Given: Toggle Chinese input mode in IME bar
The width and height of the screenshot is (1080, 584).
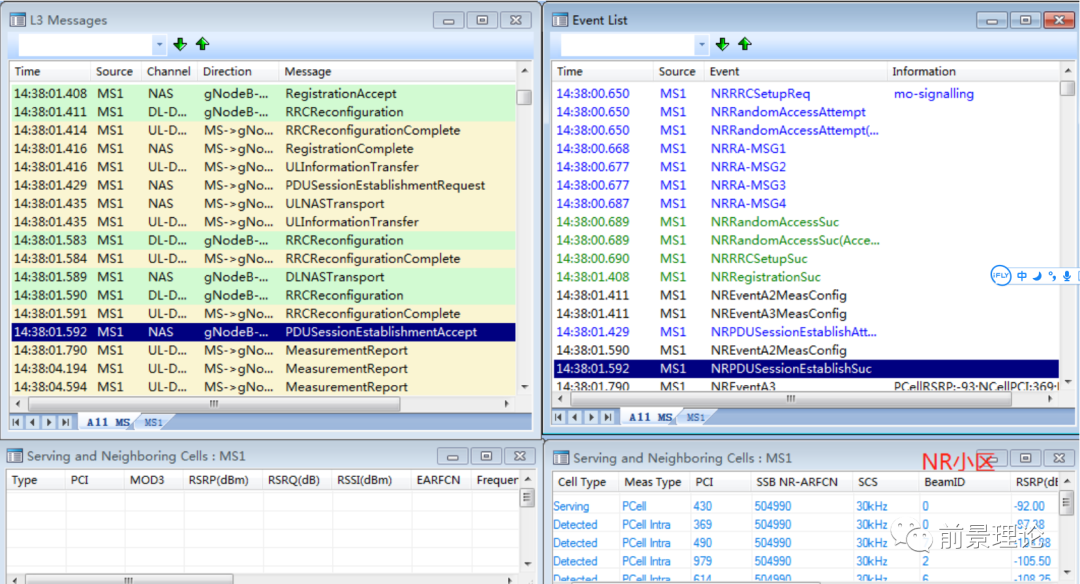Looking at the screenshot, I should (1022, 275).
